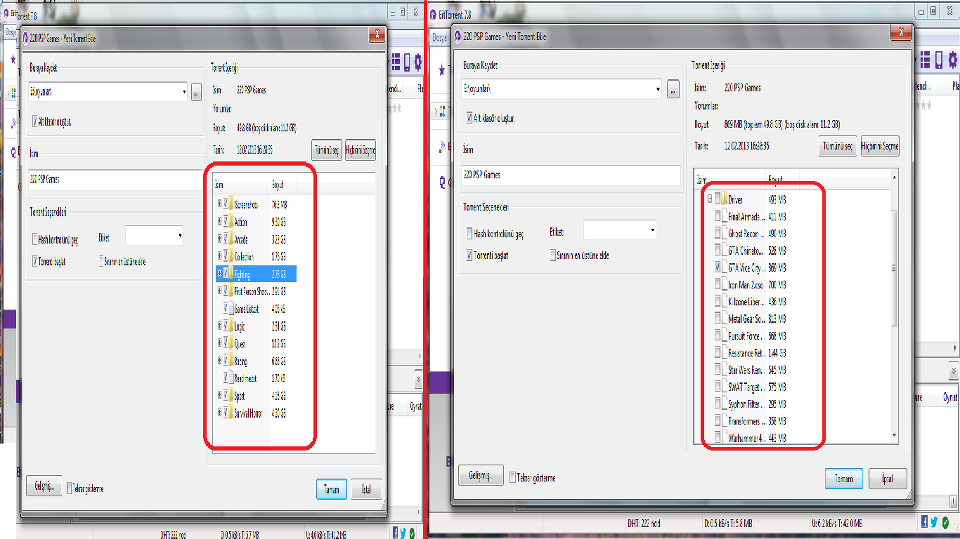Uncheck the Quest folder checkbox
960x539 pixels.
coord(225,343)
